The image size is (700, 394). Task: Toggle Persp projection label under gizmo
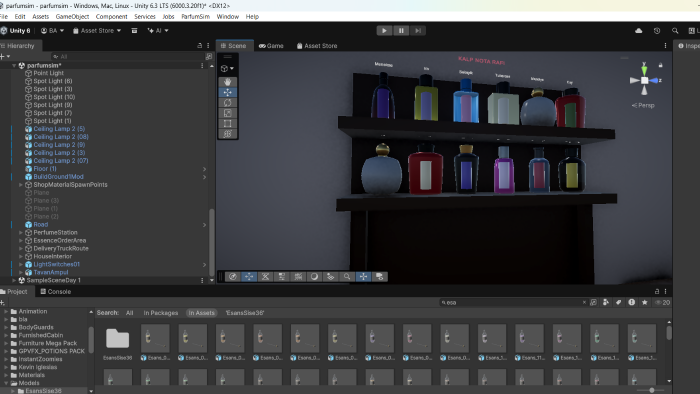643,105
